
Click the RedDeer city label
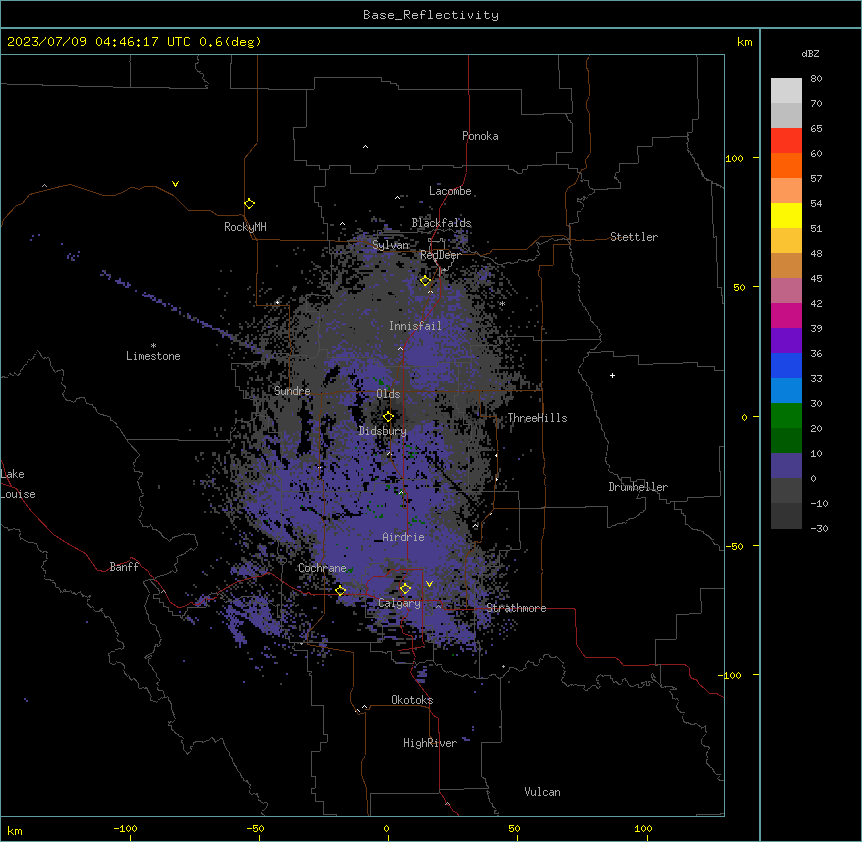tap(440, 256)
